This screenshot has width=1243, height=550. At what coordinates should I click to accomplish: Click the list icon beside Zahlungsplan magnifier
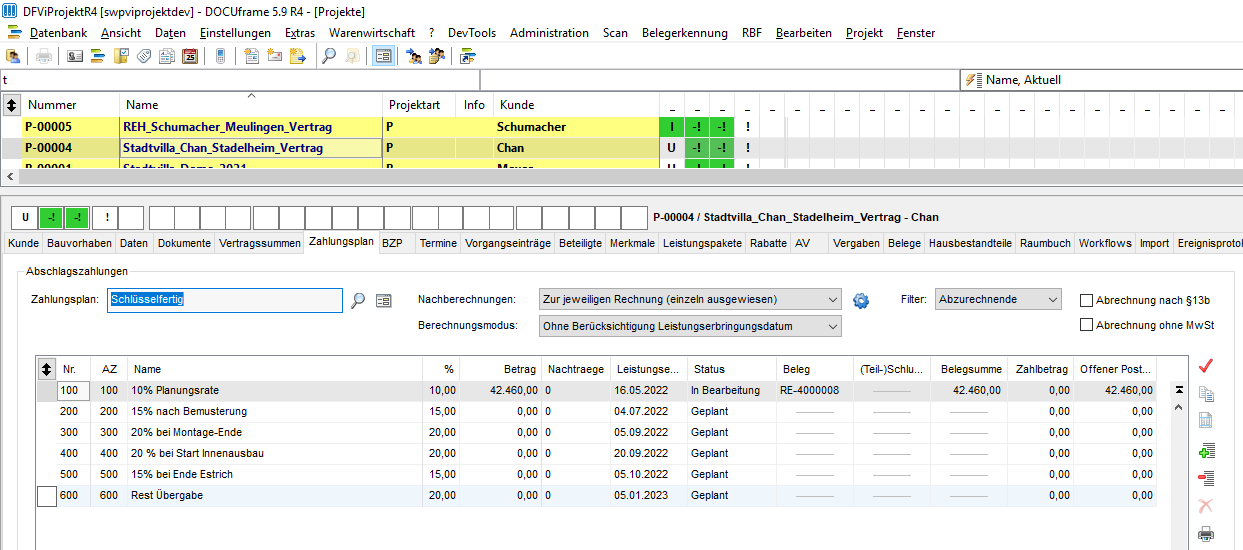coord(383,300)
